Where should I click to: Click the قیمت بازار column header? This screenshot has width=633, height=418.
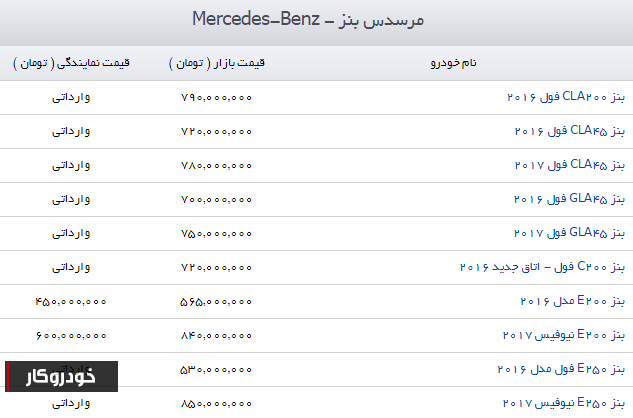coord(217,63)
